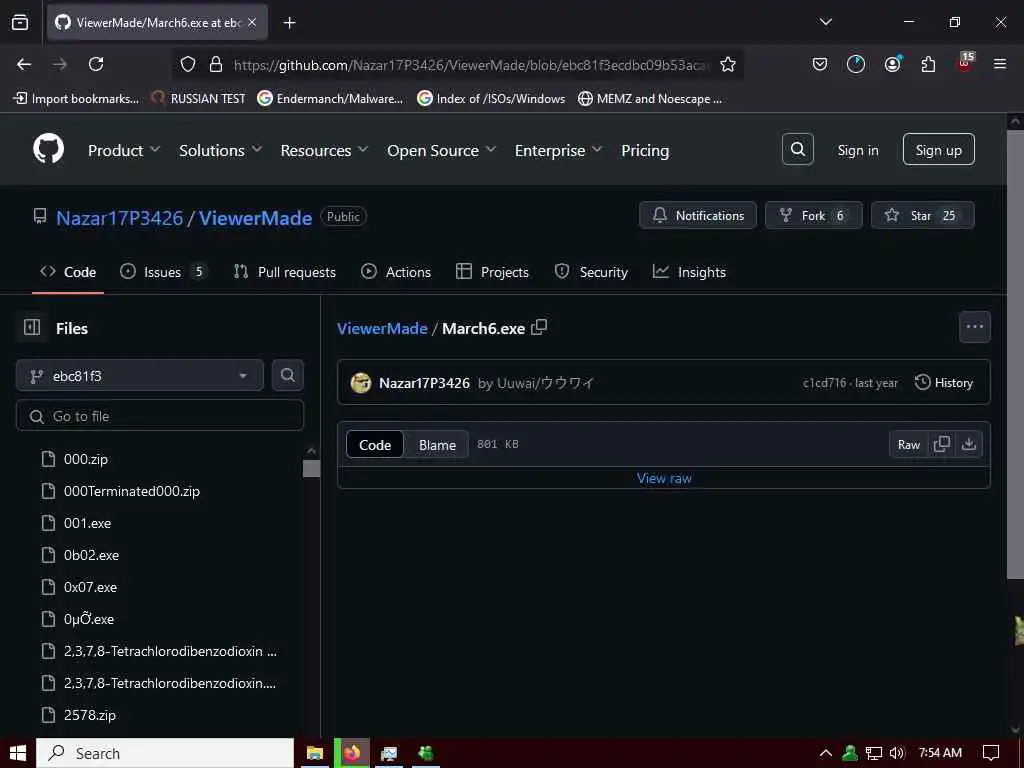
Task: Click the Raw button
Action: (x=908, y=445)
